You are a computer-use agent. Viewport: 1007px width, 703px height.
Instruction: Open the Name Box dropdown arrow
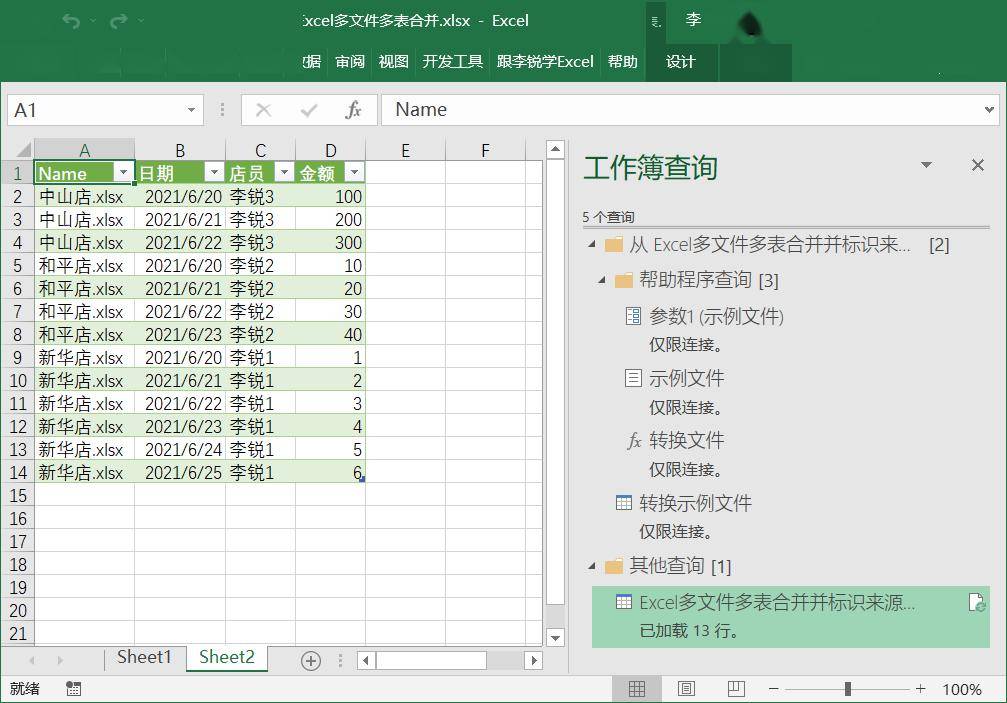(x=191, y=110)
